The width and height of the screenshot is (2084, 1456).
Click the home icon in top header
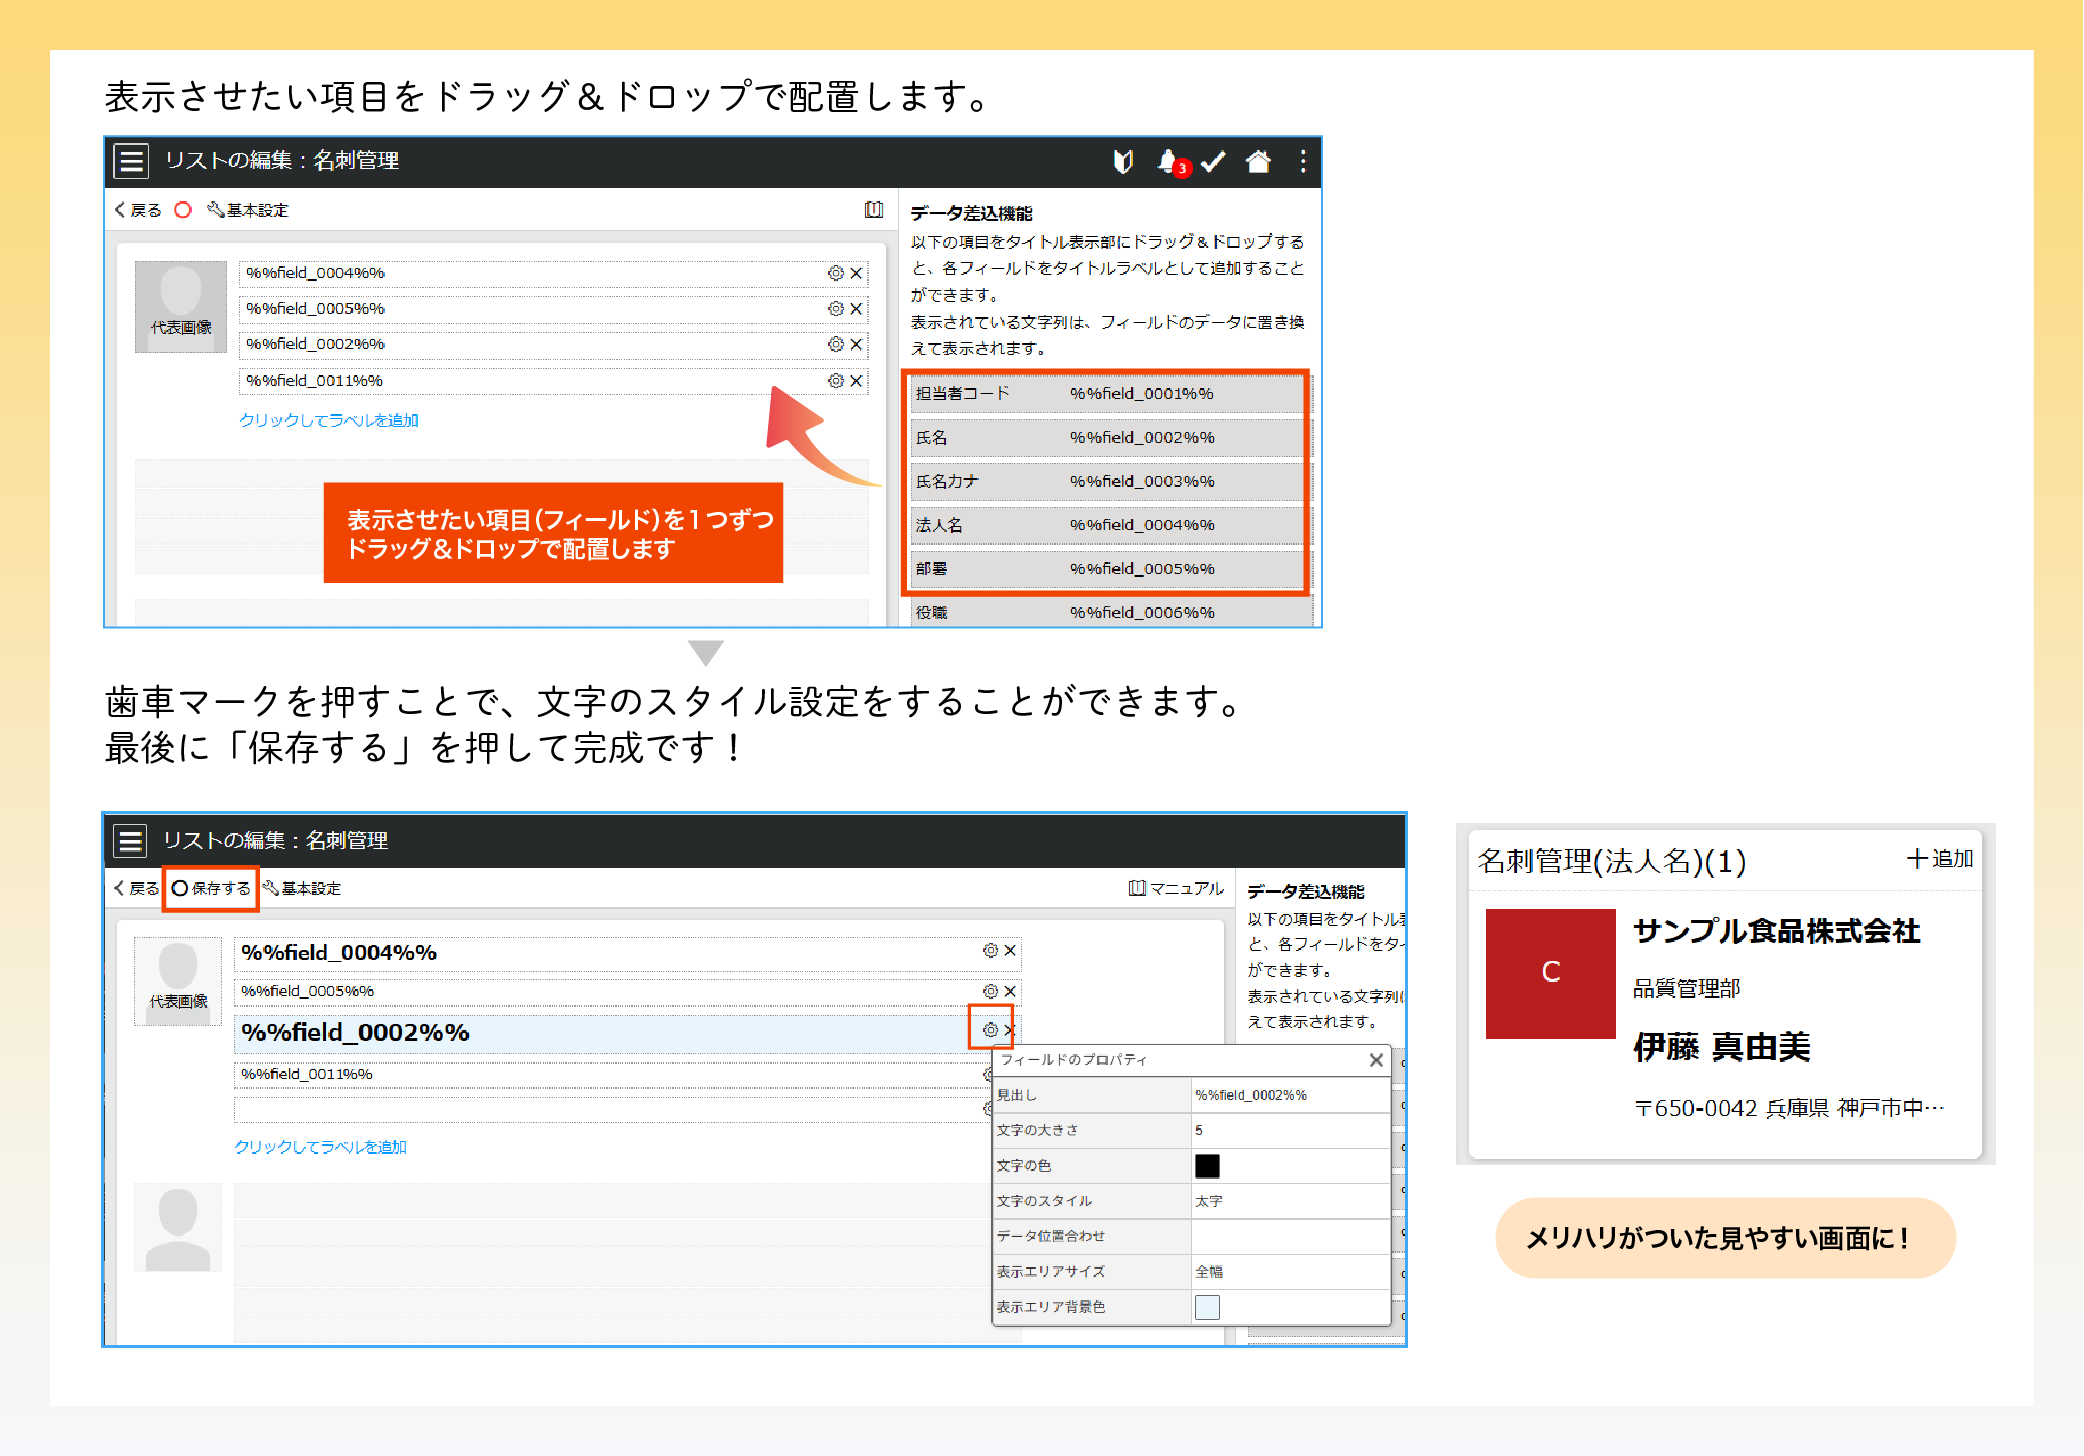click(x=1258, y=161)
